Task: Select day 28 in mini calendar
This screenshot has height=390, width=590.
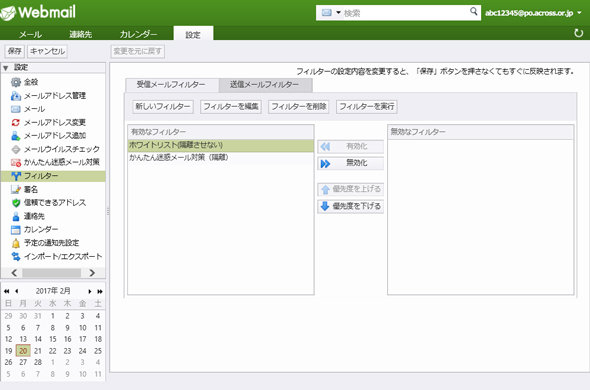Action: [x=38, y=362]
